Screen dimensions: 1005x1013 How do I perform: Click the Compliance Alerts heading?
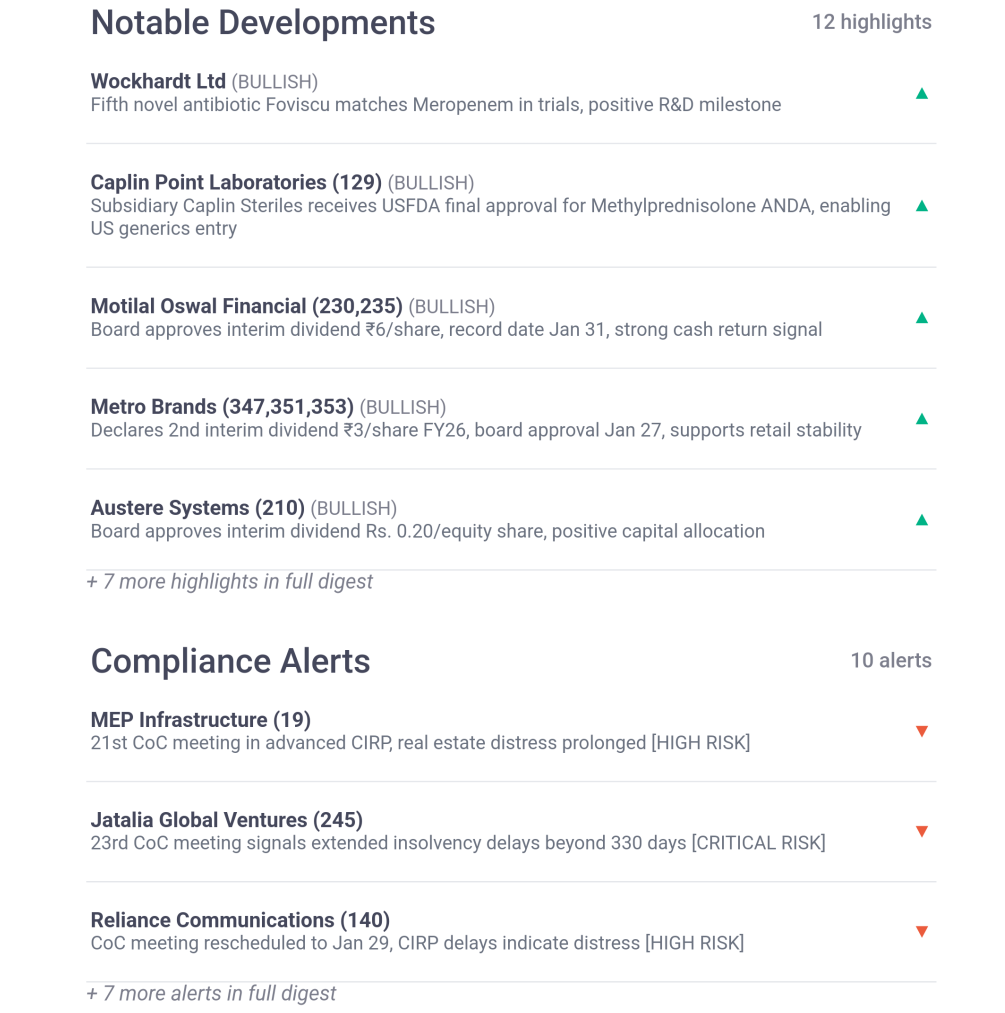[x=231, y=661]
